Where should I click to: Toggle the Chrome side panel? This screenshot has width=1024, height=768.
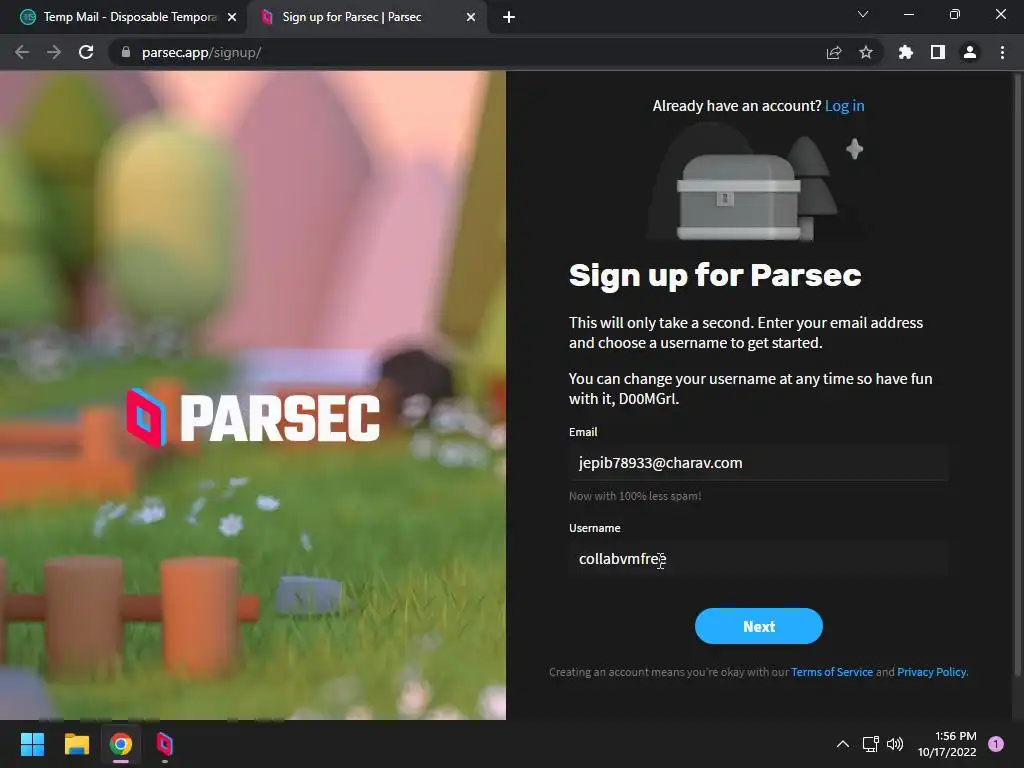pyautogui.click(x=938, y=52)
